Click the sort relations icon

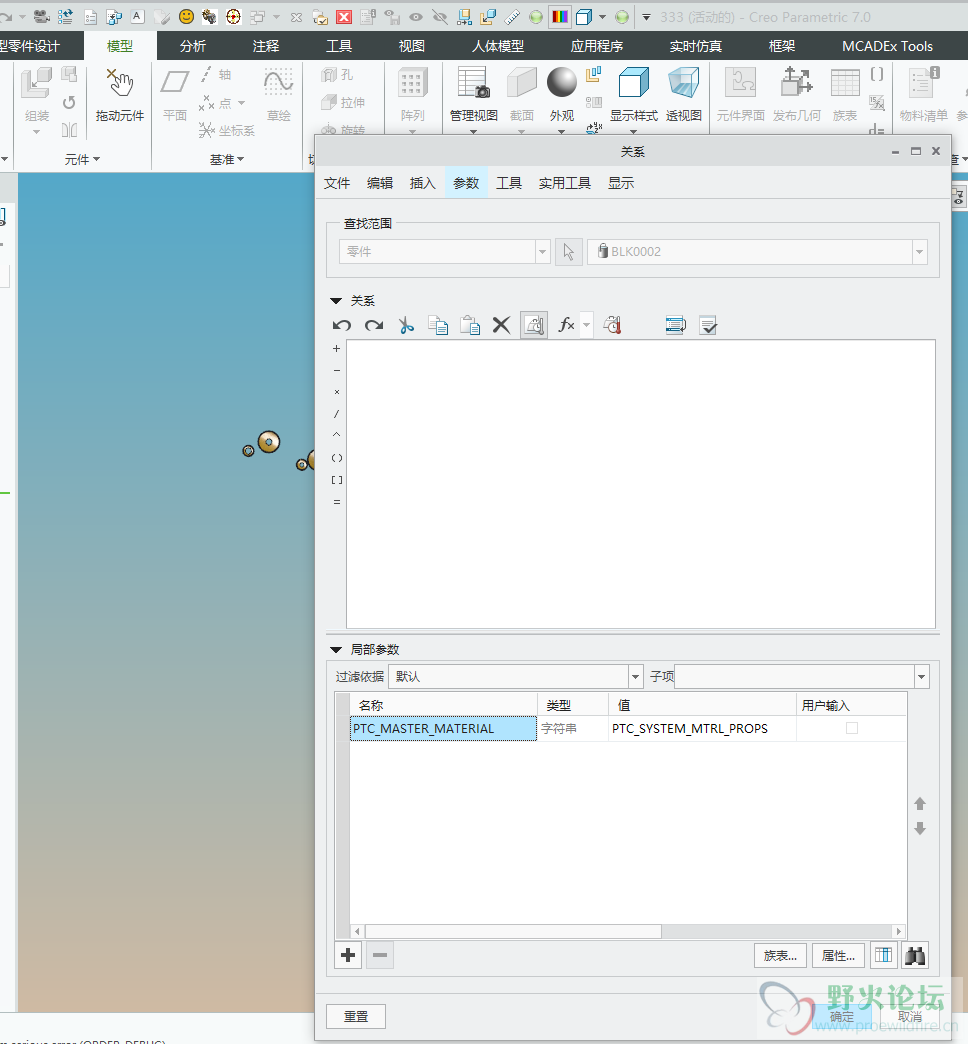(x=676, y=326)
